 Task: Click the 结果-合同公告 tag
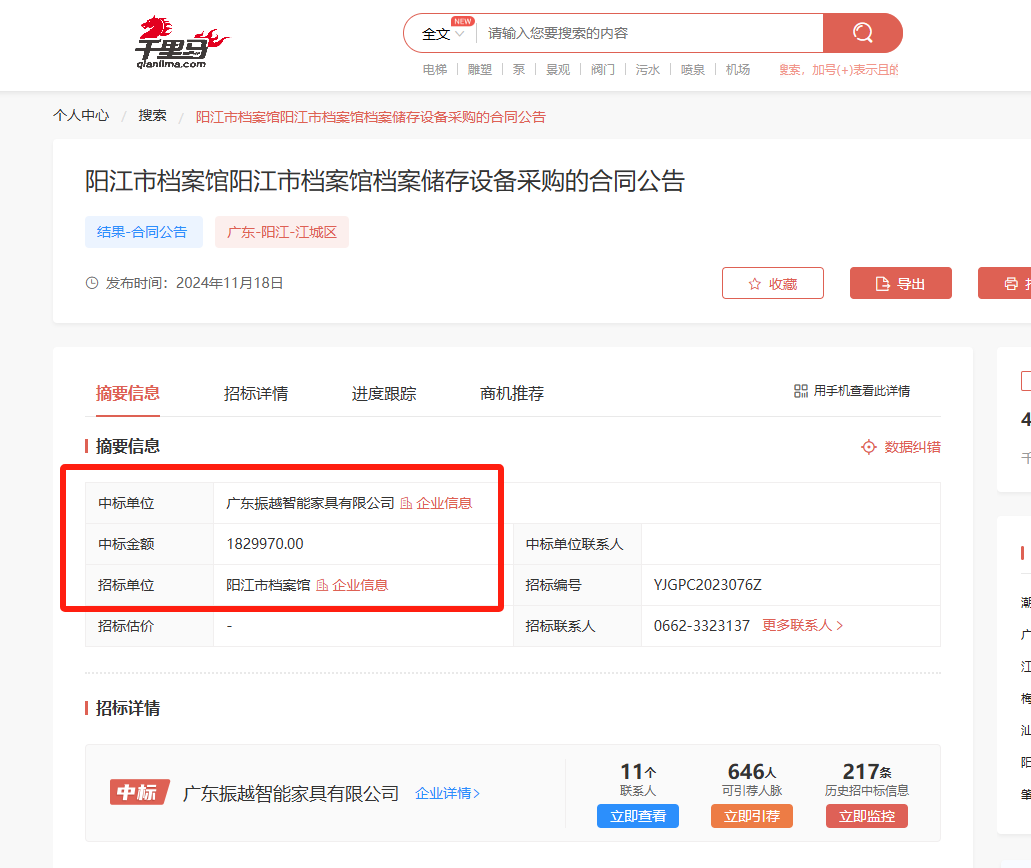coord(143,232)
